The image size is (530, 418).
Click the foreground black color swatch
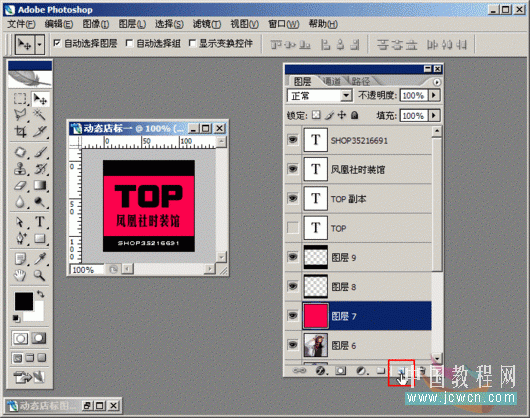[23, 301]
